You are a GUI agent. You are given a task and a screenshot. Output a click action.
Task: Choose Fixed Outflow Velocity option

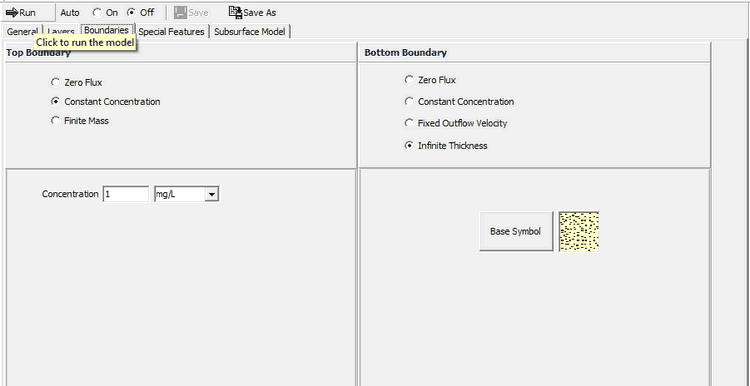pyautogui.click(x=409, y=123)
